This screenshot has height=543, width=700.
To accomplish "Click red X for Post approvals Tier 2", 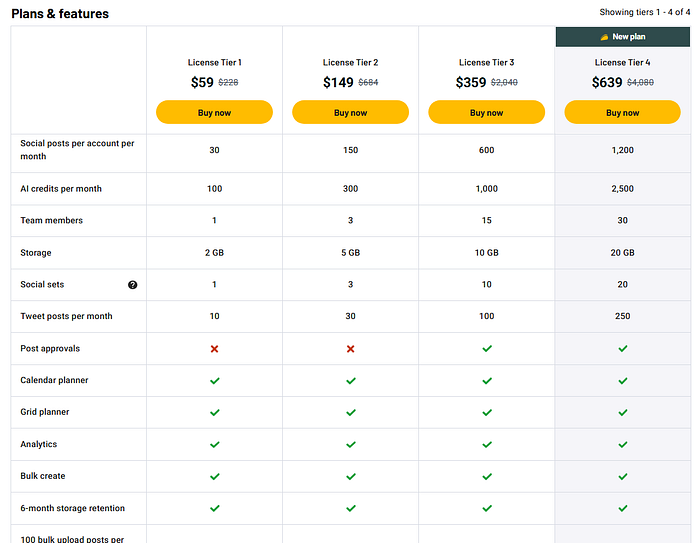I will tap(350, 349).
